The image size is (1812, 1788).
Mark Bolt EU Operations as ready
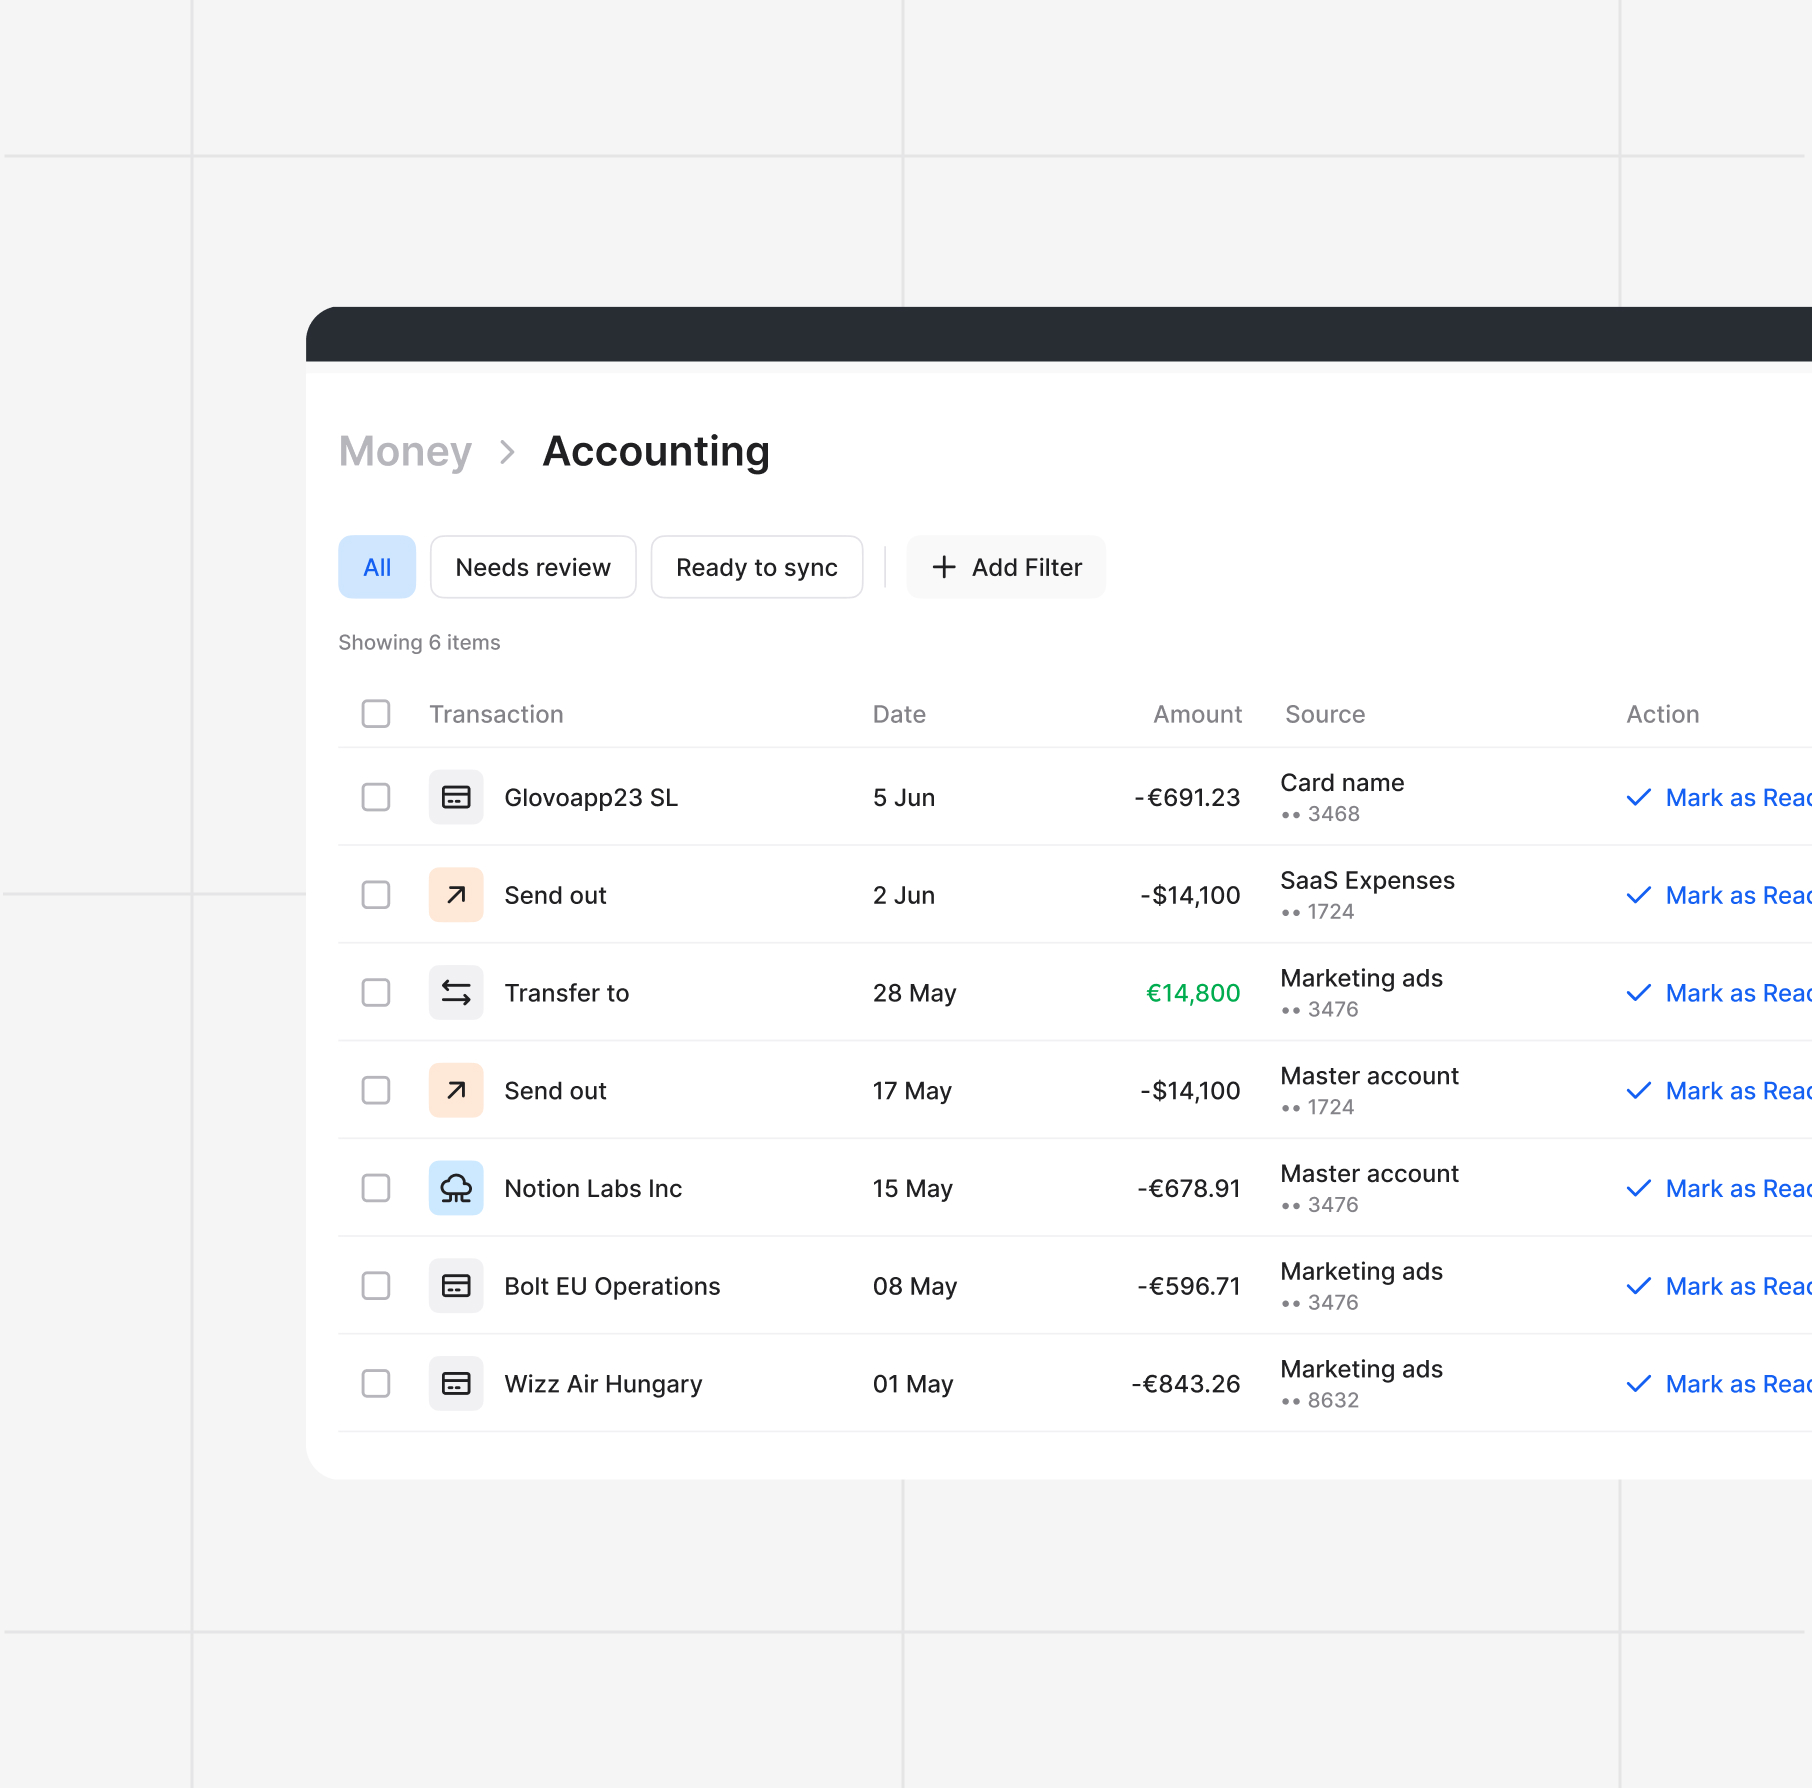click(x=1719, y=1286)
